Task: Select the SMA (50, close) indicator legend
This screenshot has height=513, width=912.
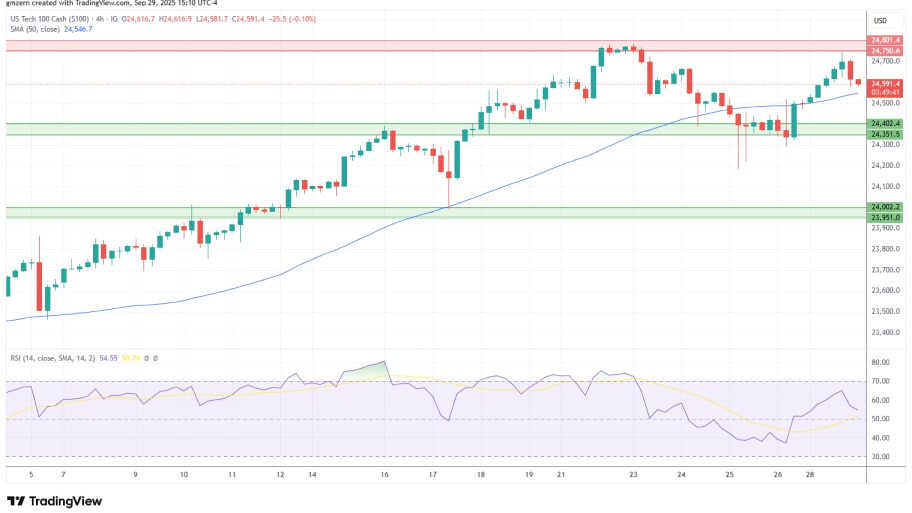Action: point(33,29)
